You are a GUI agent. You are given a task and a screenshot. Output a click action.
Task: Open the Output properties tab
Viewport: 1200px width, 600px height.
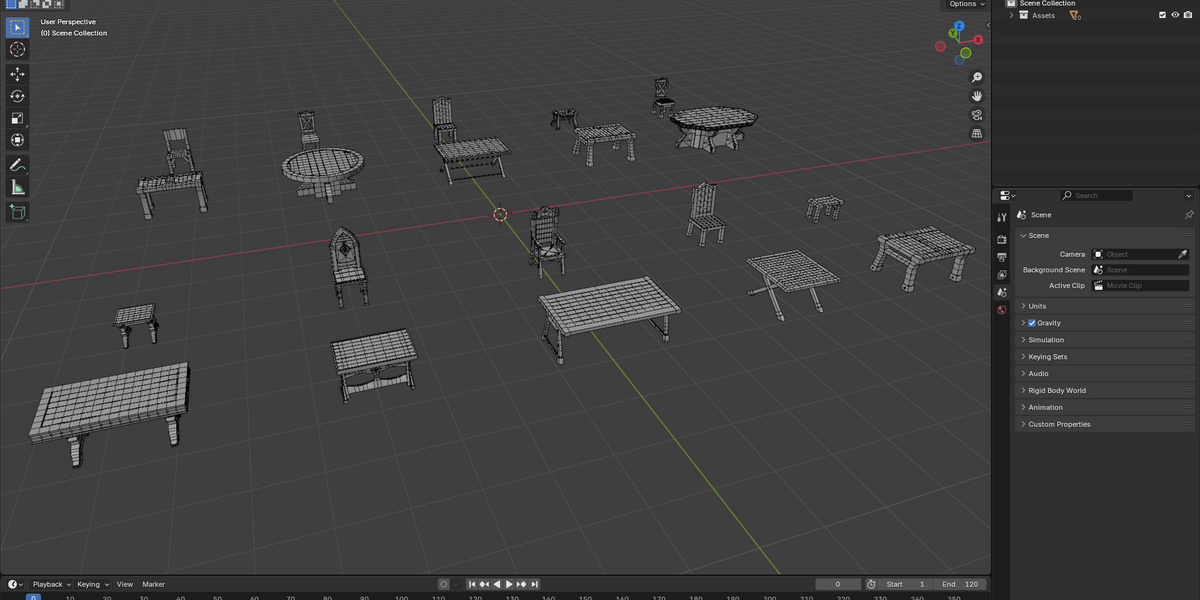point(1002,257)
